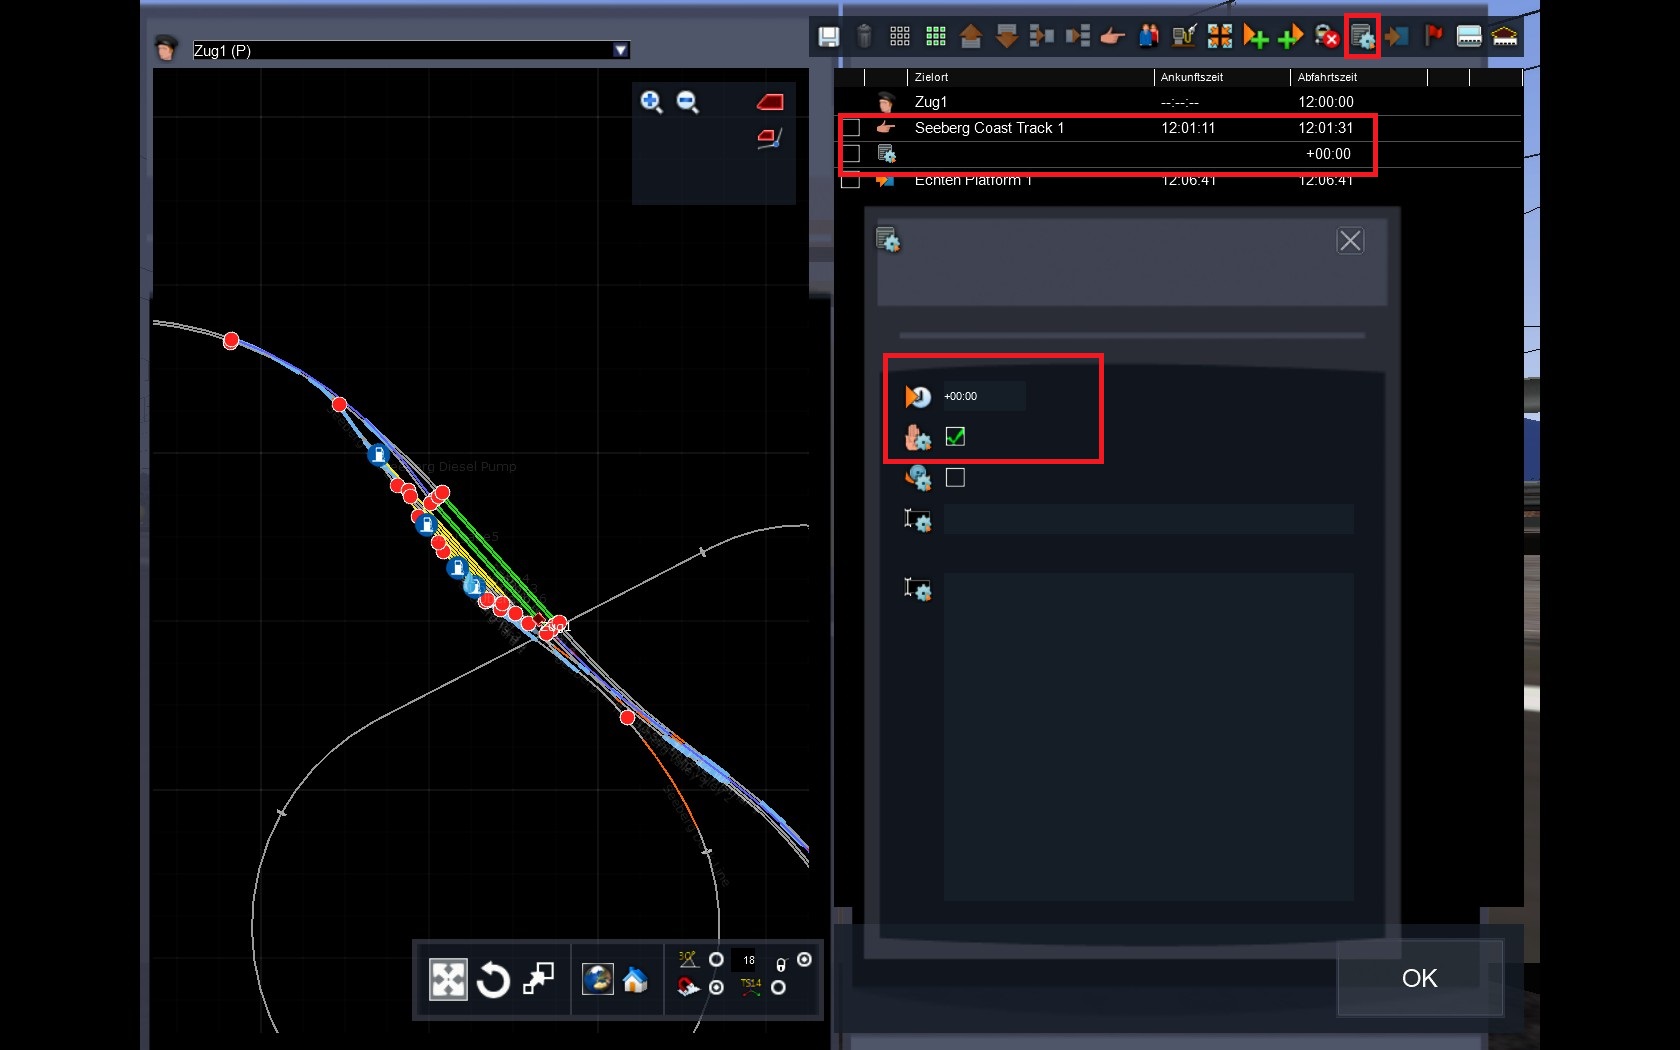Click the passengers pick-up toolbar icon
Screen dimensions: 1680x1050
click(x=1148, y=37)
